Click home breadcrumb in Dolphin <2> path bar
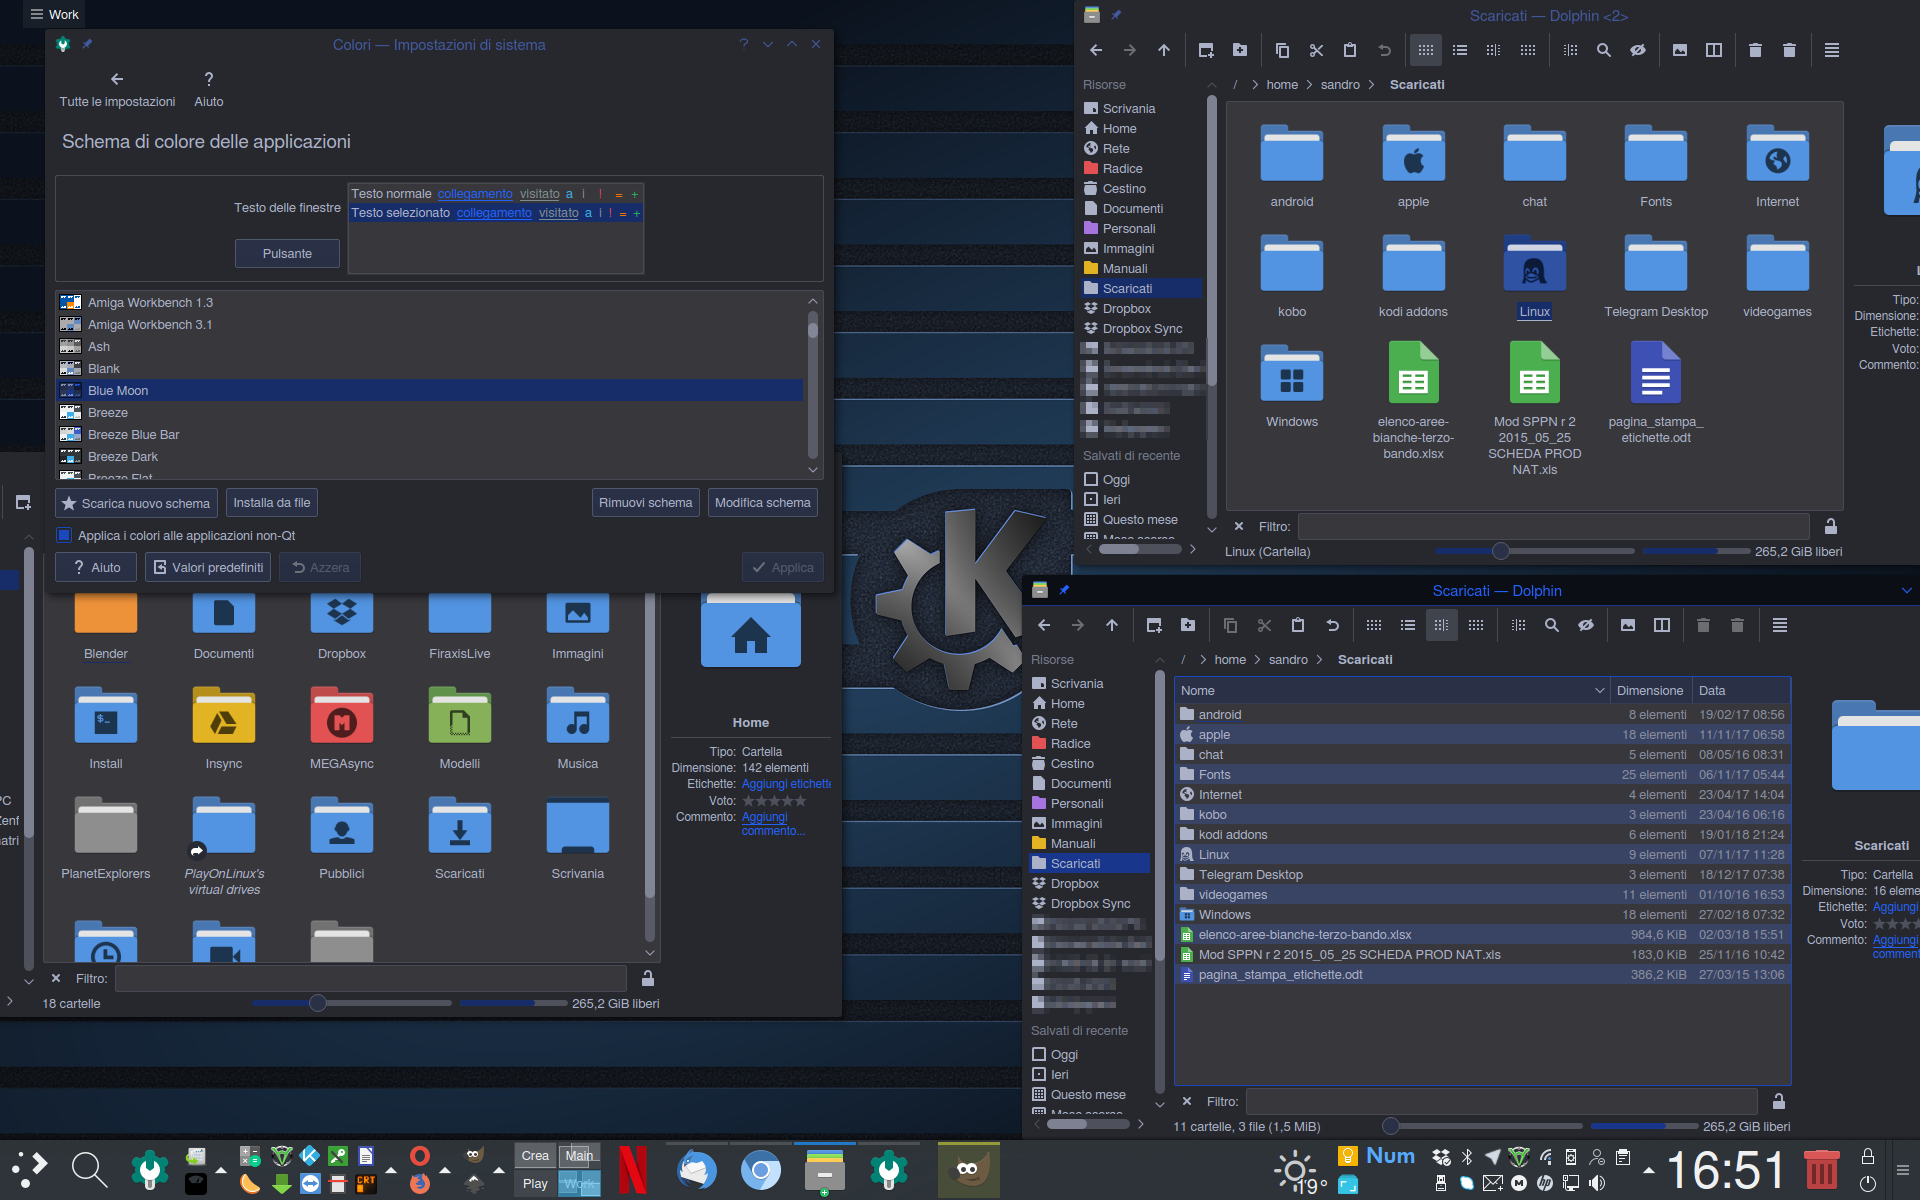The height and width of the screenshot is (1200, 1920). tap(1282, 85)
